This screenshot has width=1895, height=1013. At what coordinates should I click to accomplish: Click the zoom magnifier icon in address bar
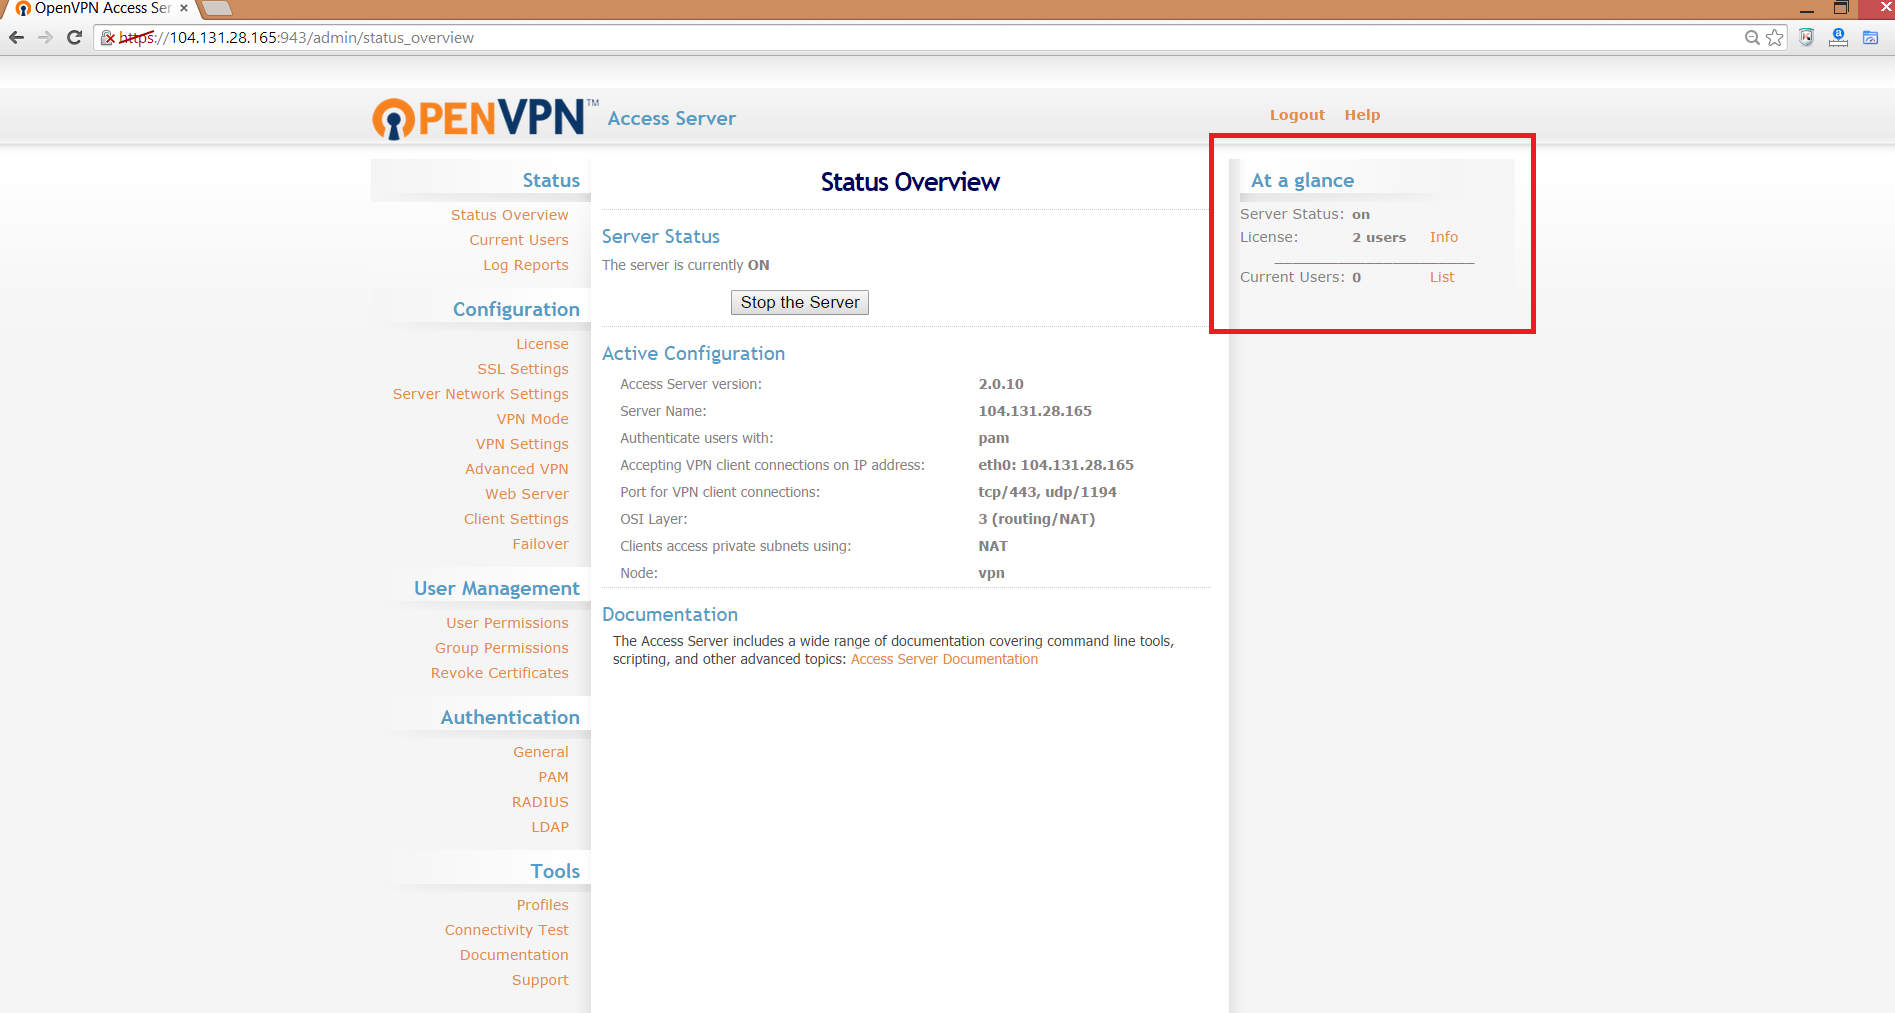pos(1752,38)
